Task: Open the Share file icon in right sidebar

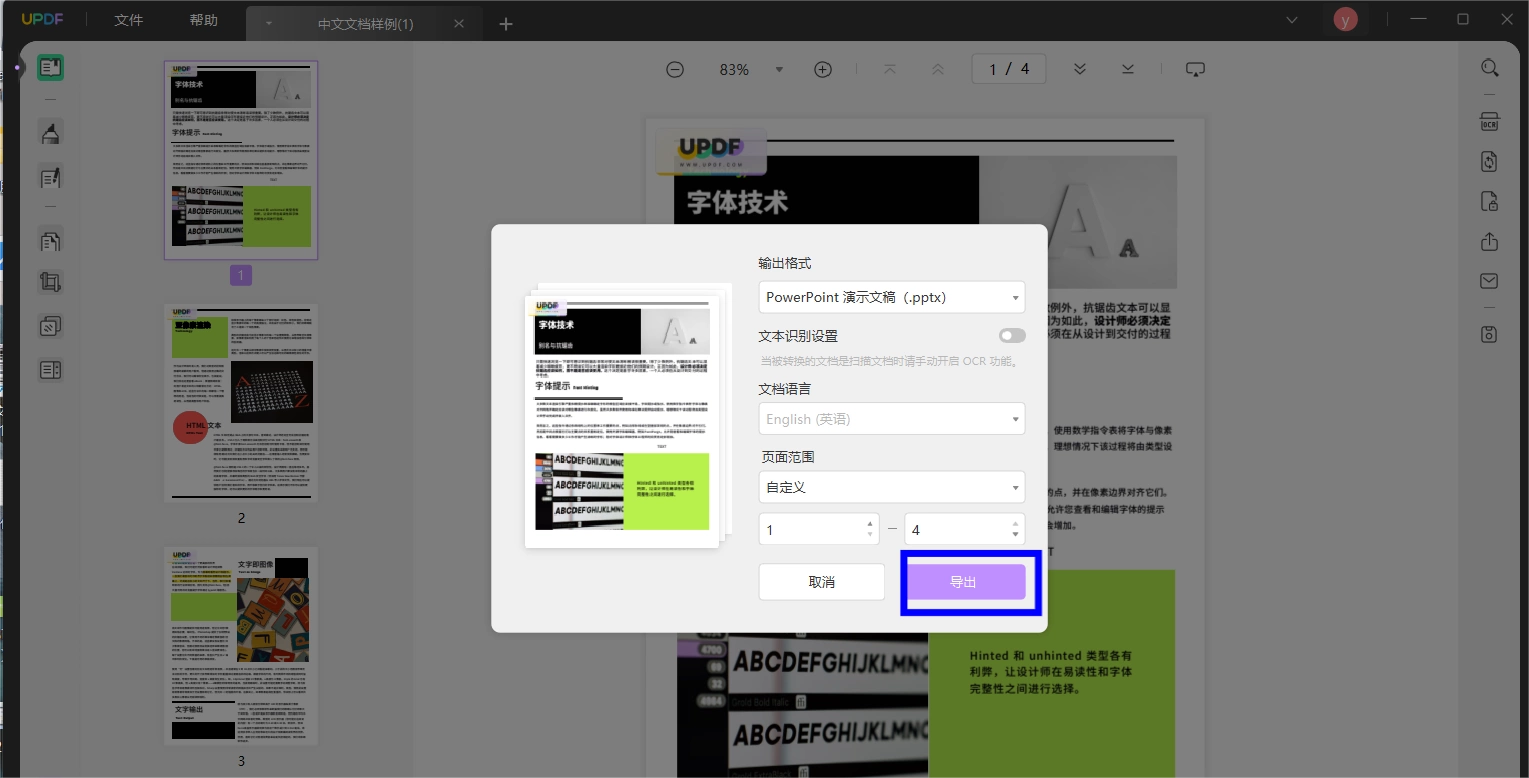Action: 1490,242
